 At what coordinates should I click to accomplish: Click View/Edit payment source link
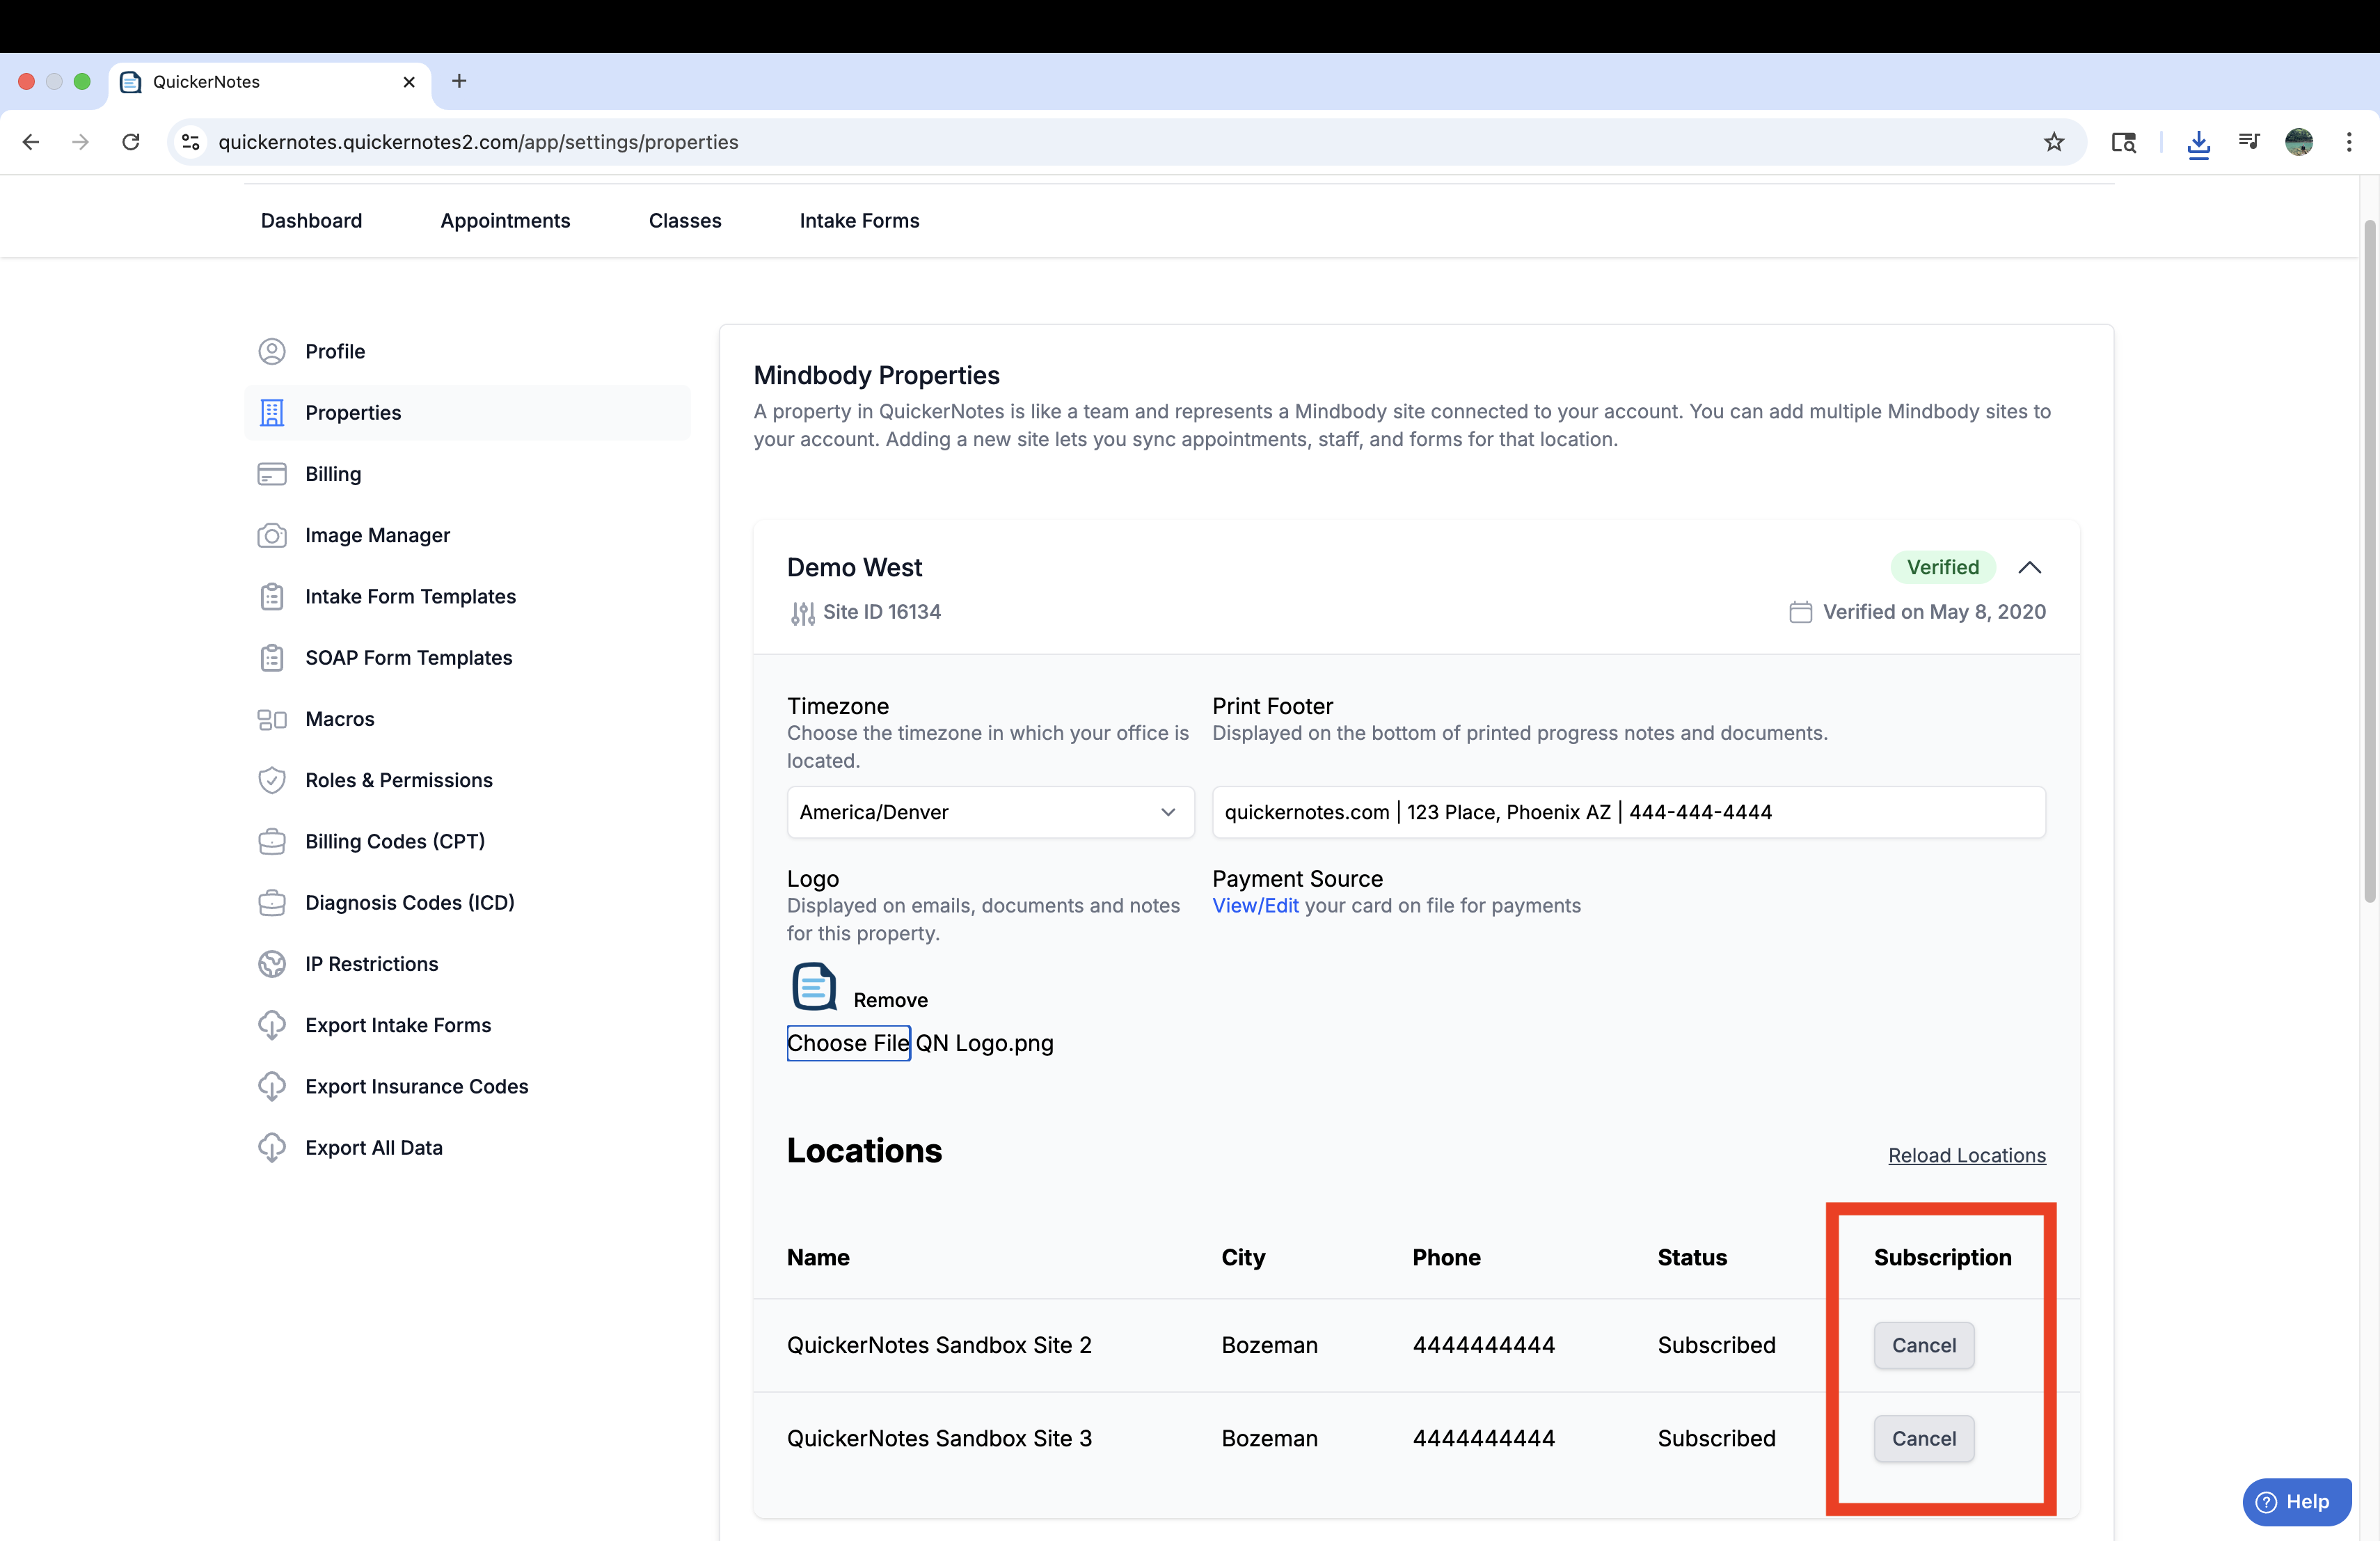click(1255, 905)
